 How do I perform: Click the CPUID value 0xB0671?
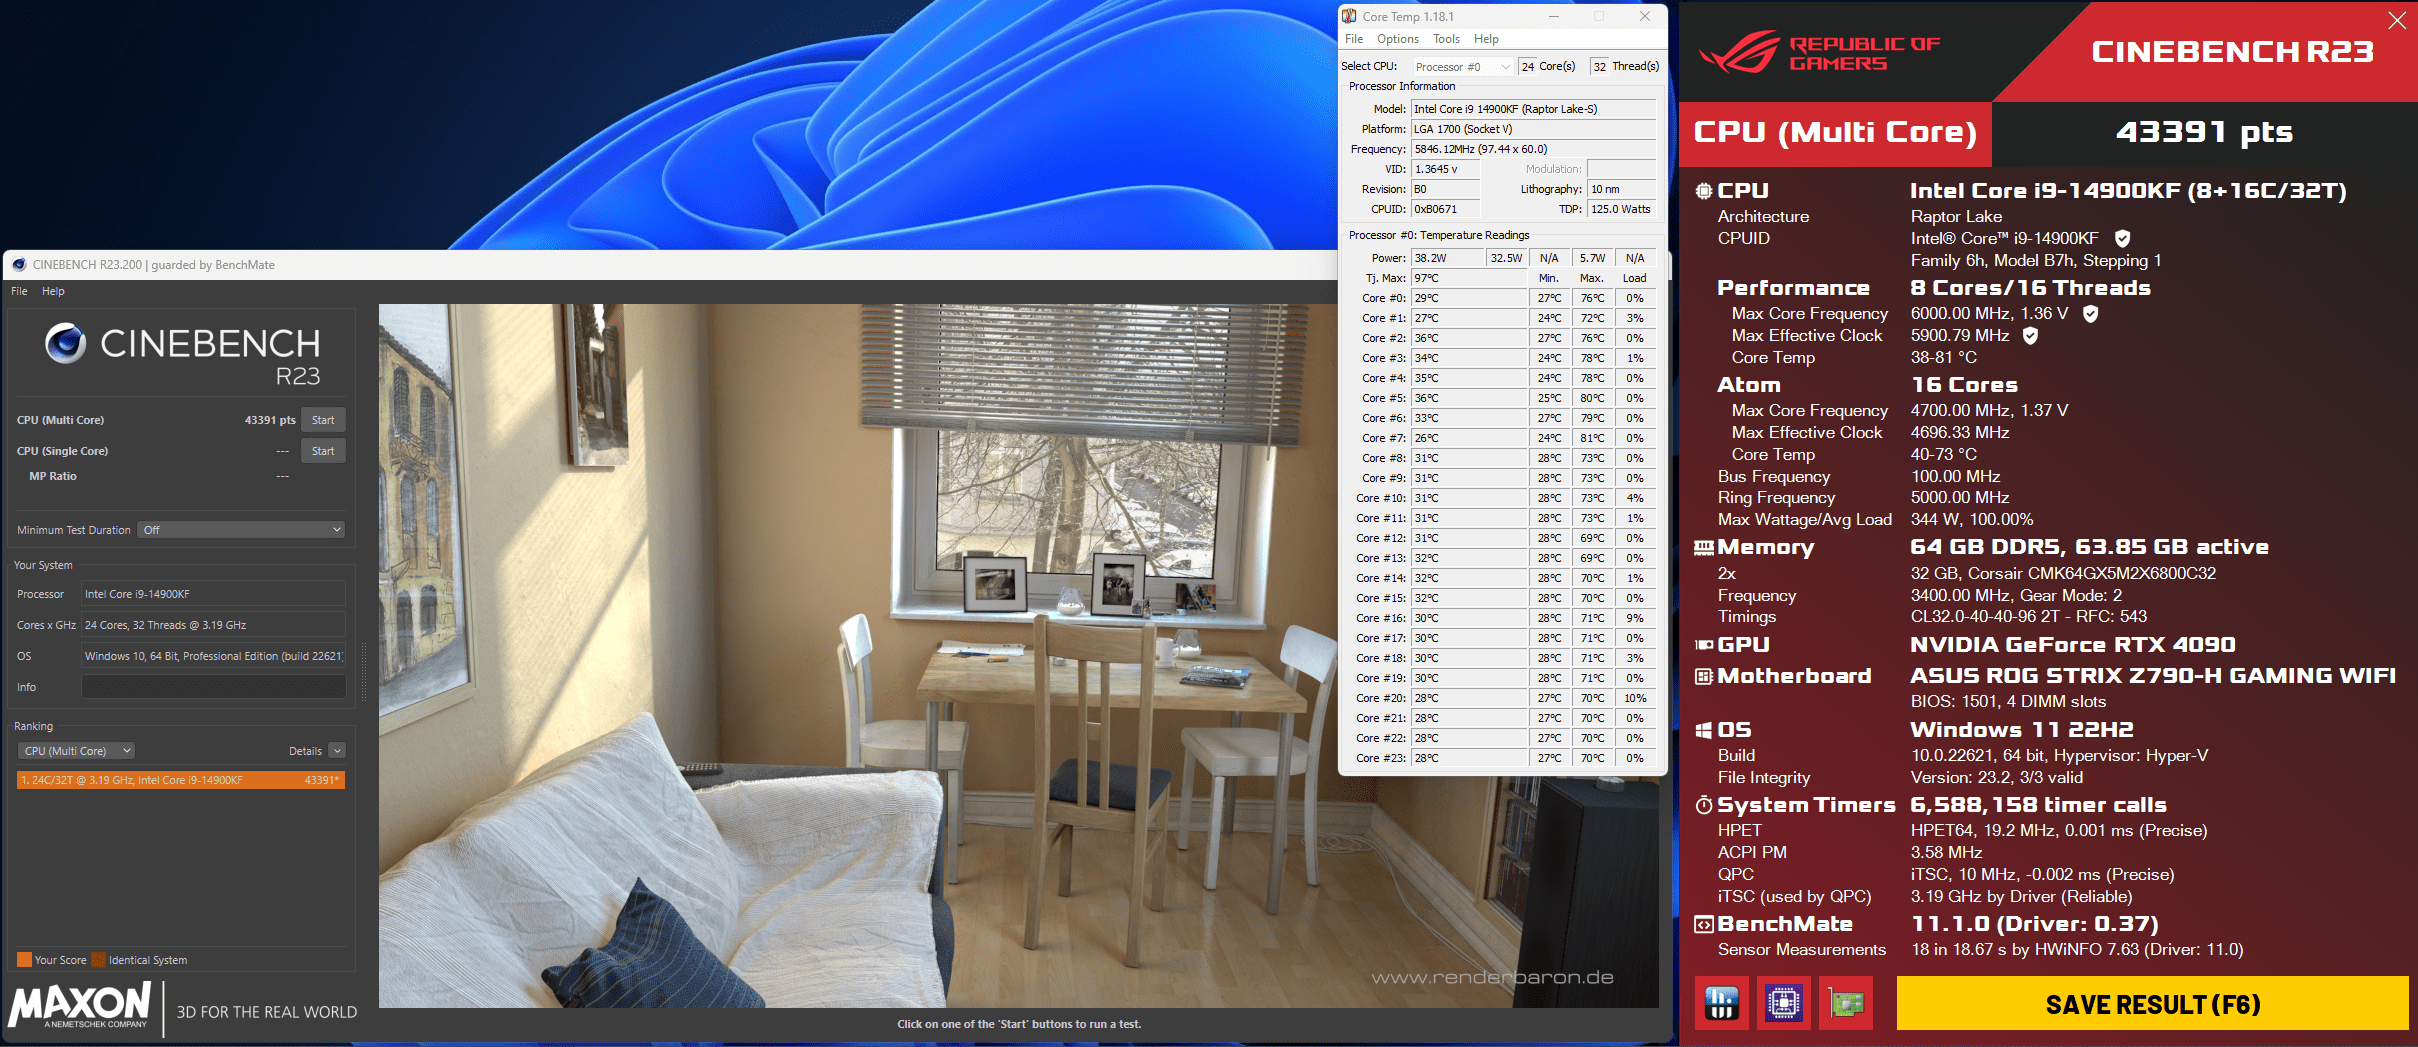click(x=1445, y=209)
